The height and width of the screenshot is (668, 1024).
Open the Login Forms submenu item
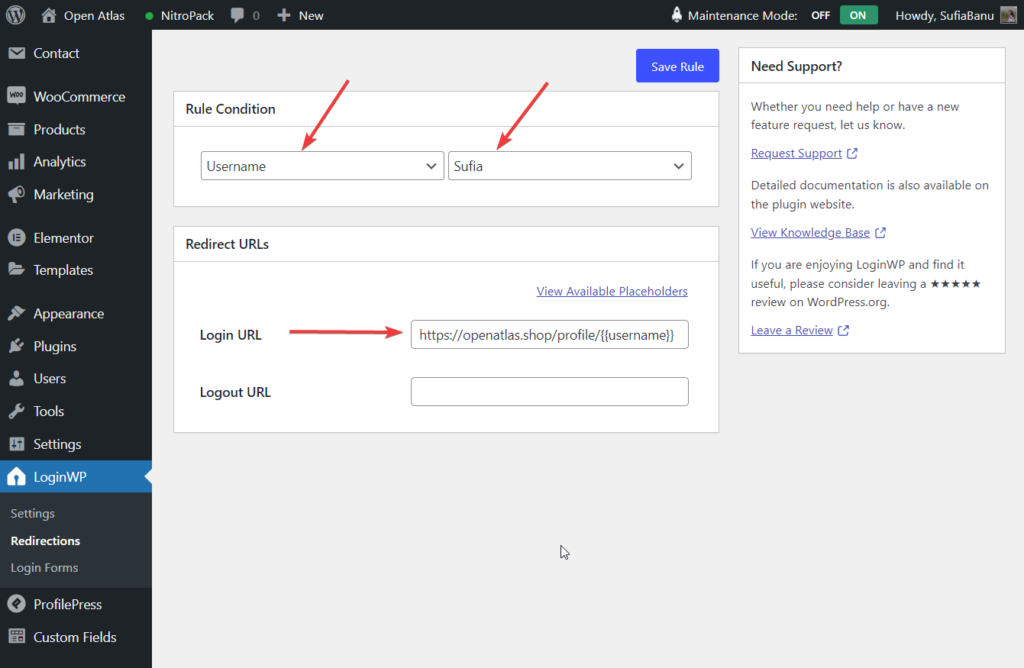pos(44,567)
